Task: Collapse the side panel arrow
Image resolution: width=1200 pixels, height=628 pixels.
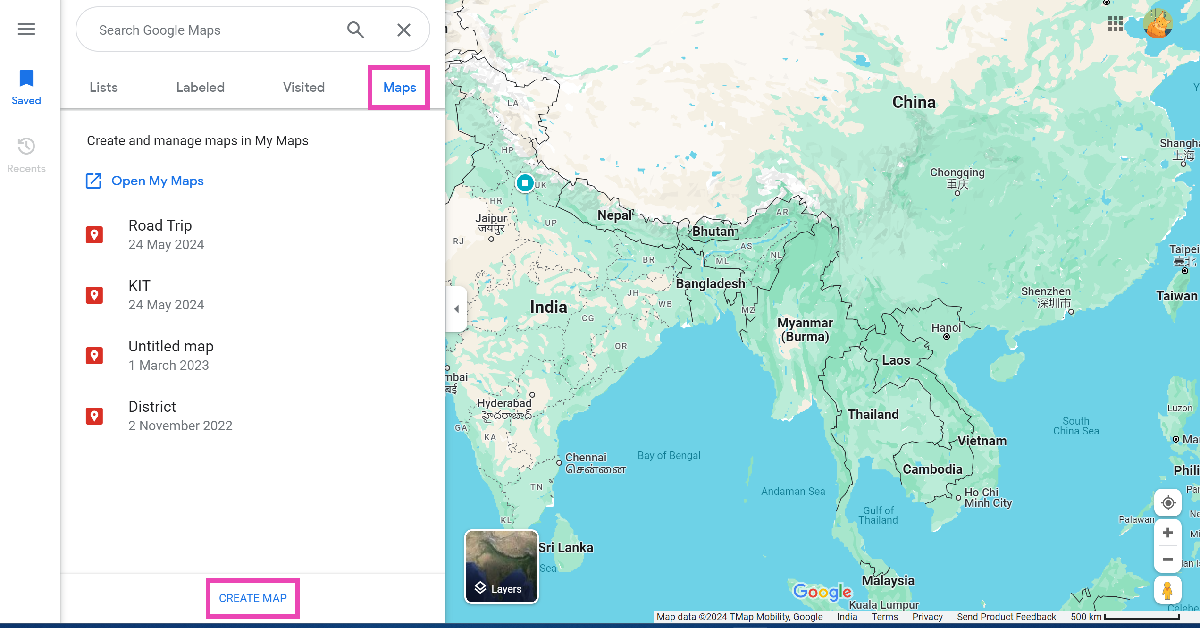Action: click(x=457, y=309)
